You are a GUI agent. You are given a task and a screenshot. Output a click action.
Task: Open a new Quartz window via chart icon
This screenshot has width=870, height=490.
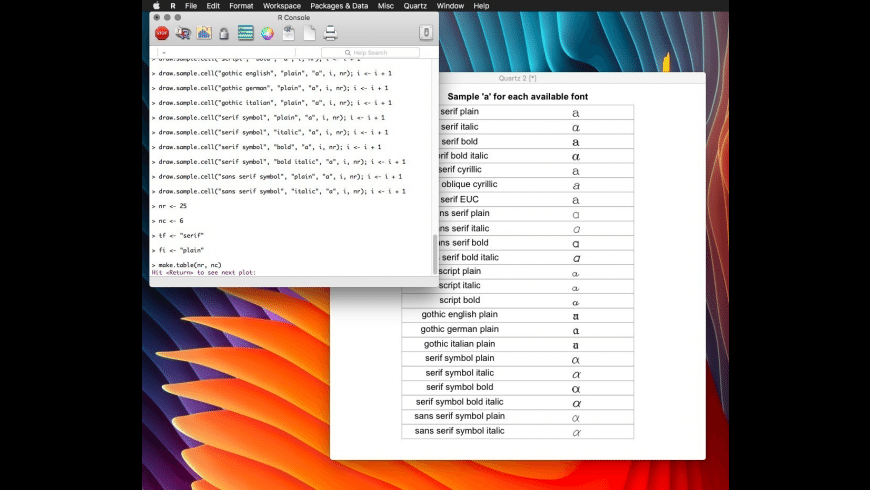tap(204, 33)
